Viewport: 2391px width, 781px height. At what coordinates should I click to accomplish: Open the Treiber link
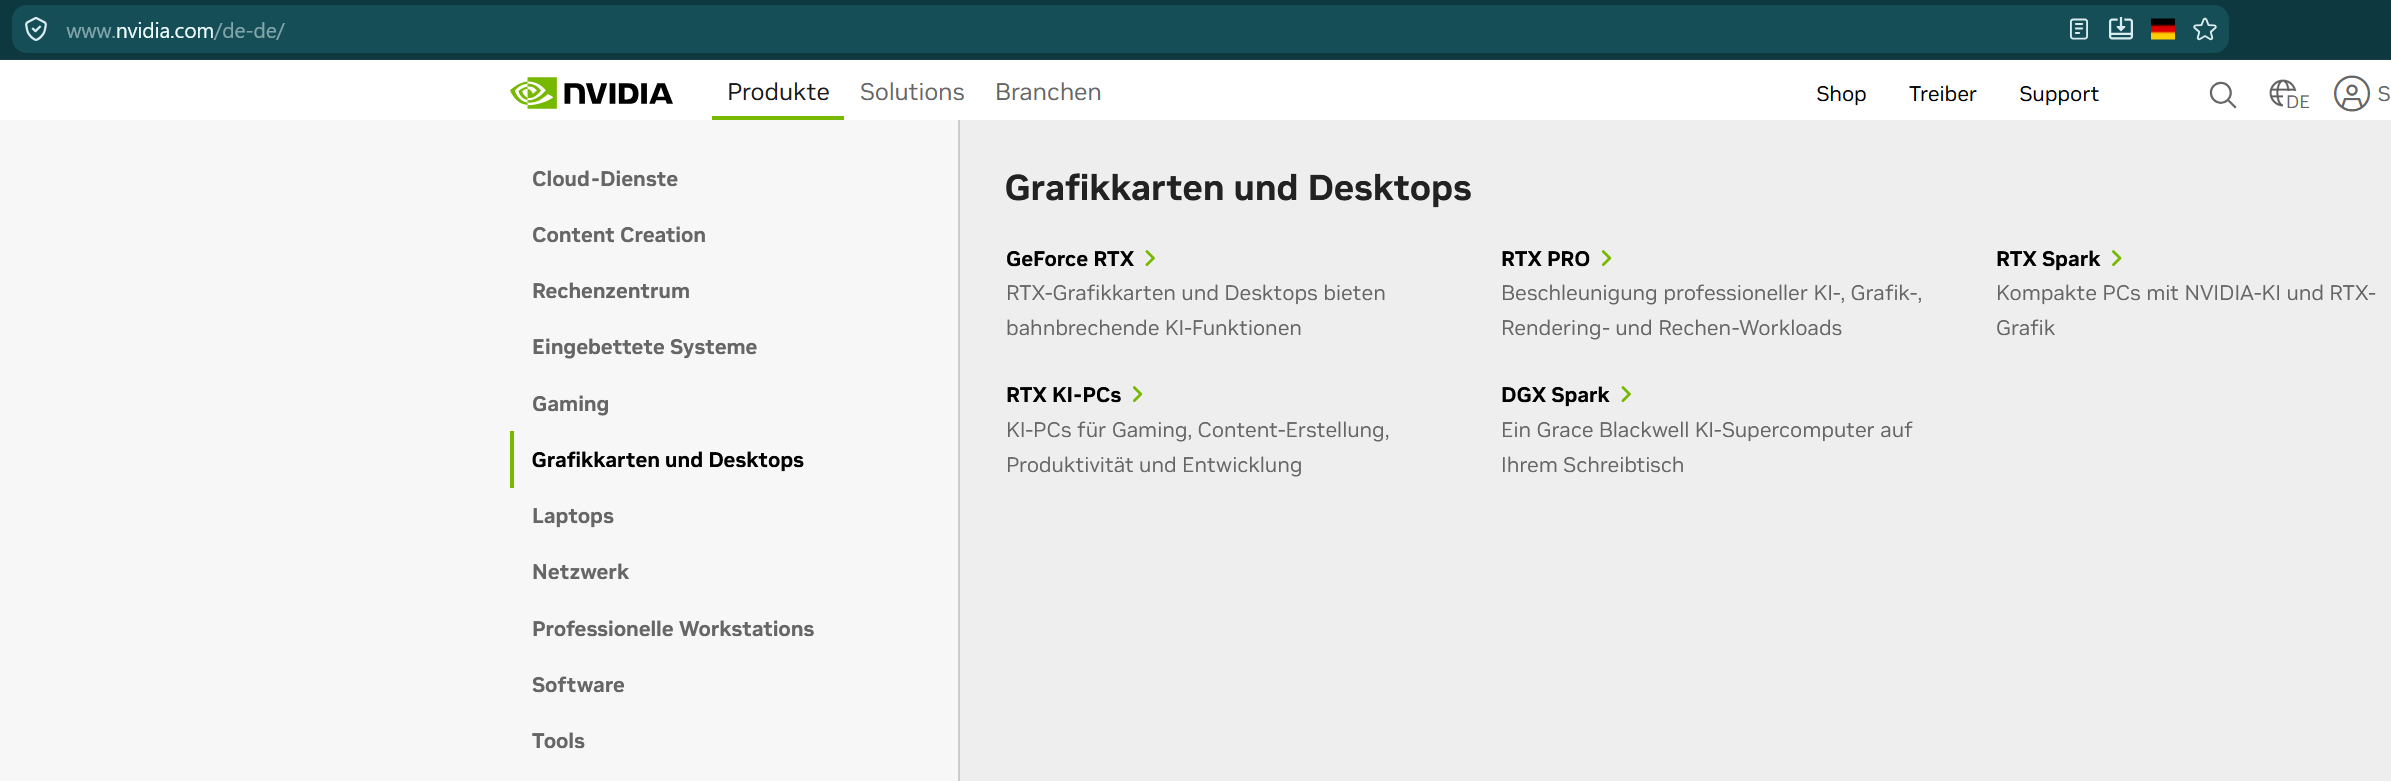click(x=1942, y=94)
